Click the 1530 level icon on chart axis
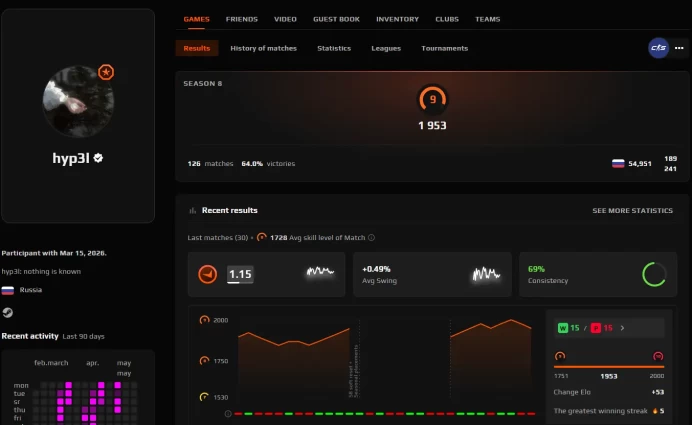Viewport: 692px width, 425px height. point(204,397)
